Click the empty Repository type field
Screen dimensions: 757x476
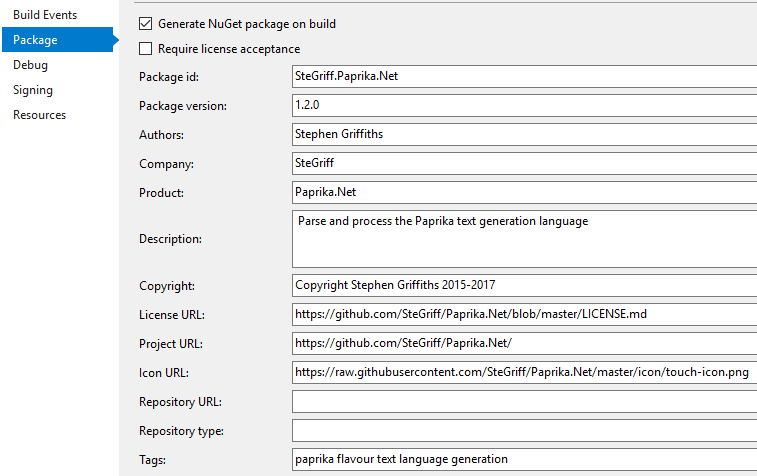(524, 430)
